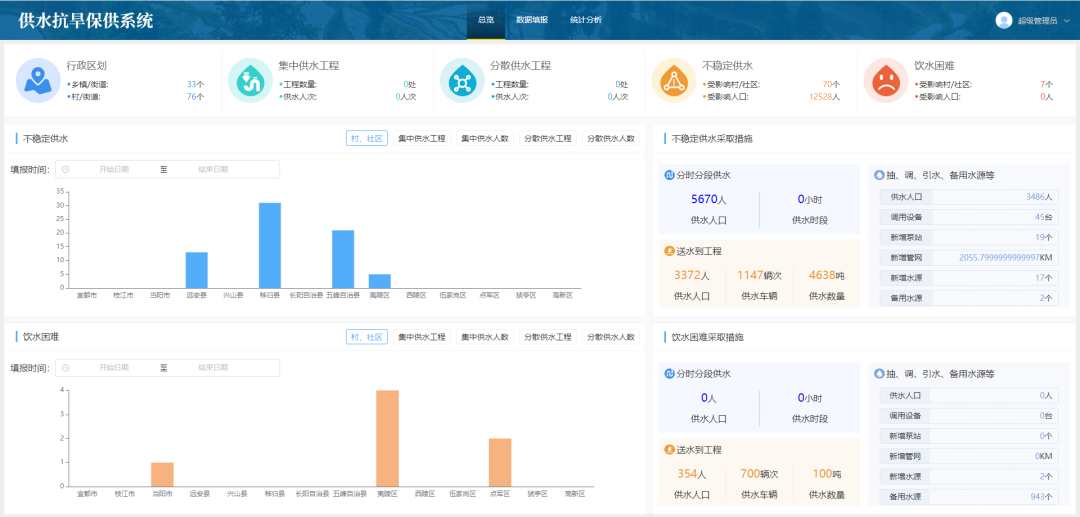Click the 供水抗旱保供系统 title

(86, 20)
